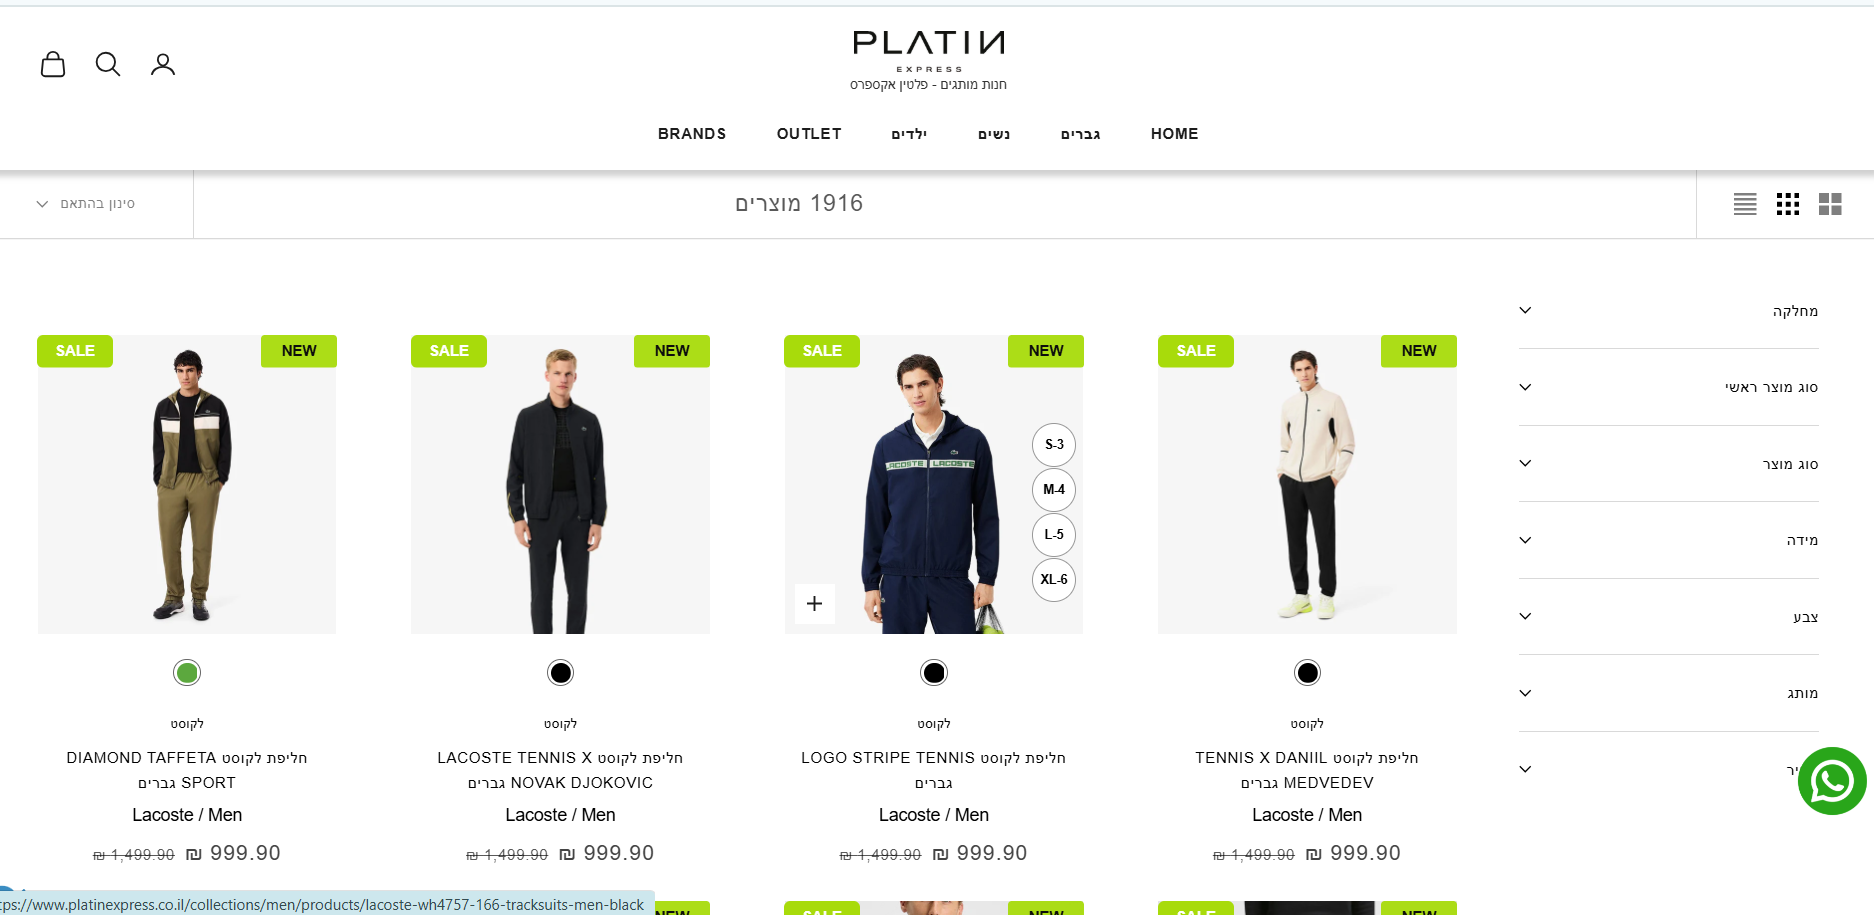Image resolution: width=1874 pixels, height=915 pixels.
Task: Open the OUTLET menu item
Action: (809, 134)
